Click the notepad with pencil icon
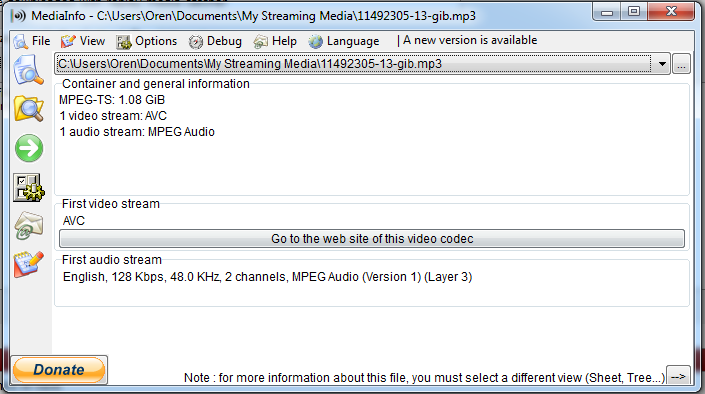 (29, 264)
